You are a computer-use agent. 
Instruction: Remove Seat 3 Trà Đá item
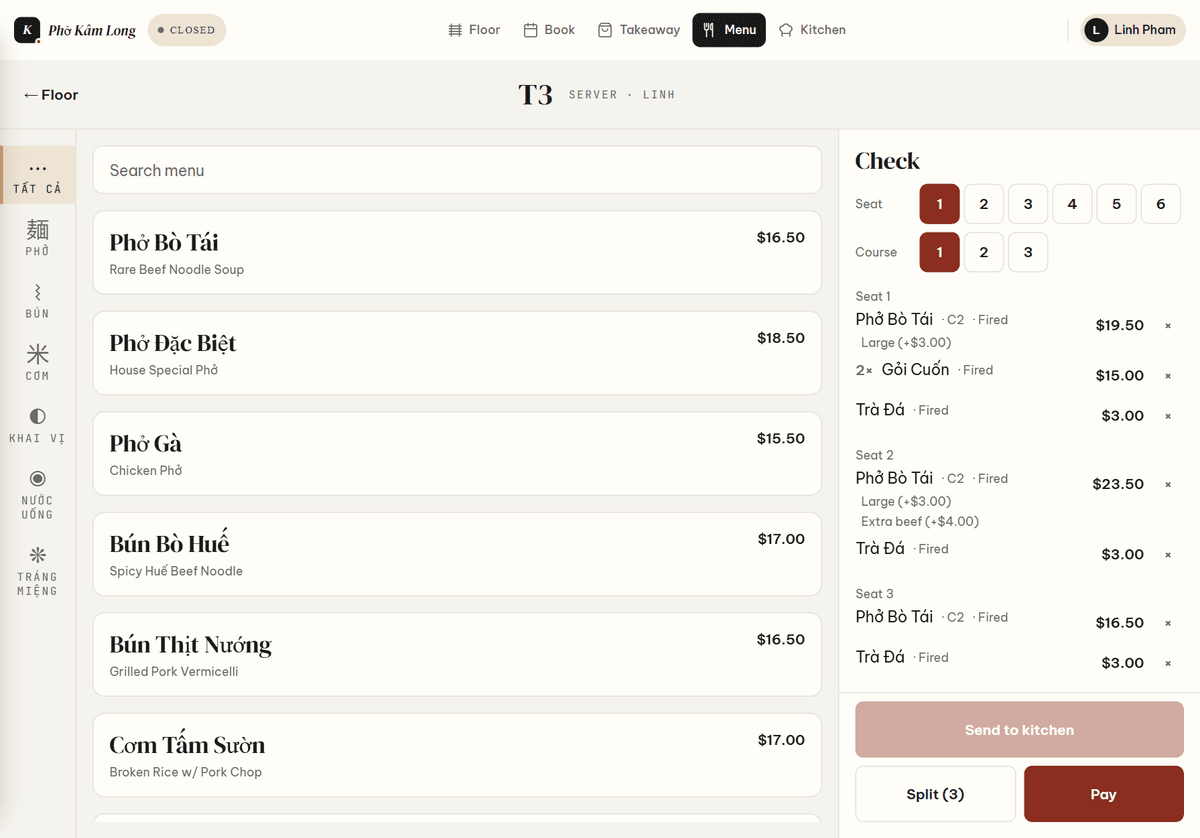pos(1168,663)
